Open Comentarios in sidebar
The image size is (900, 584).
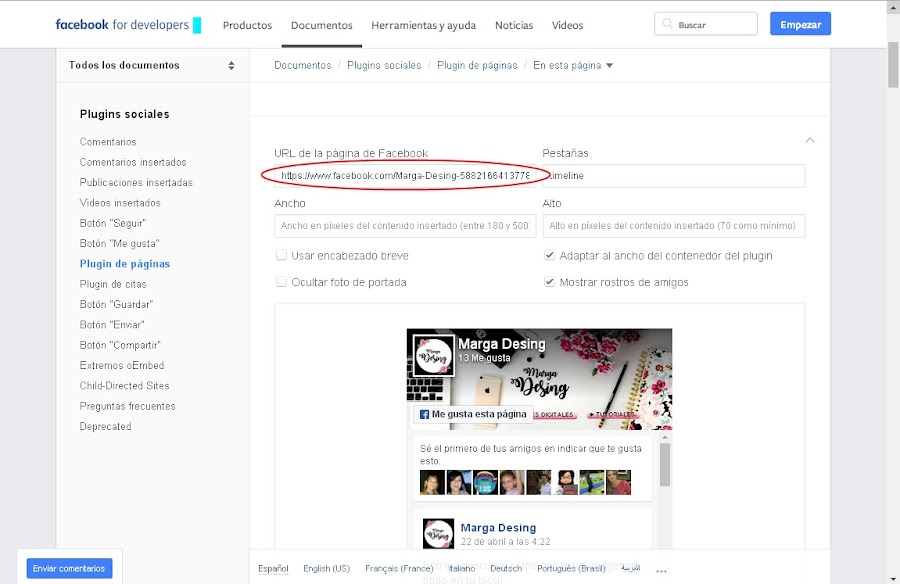[x=108, y=142]
